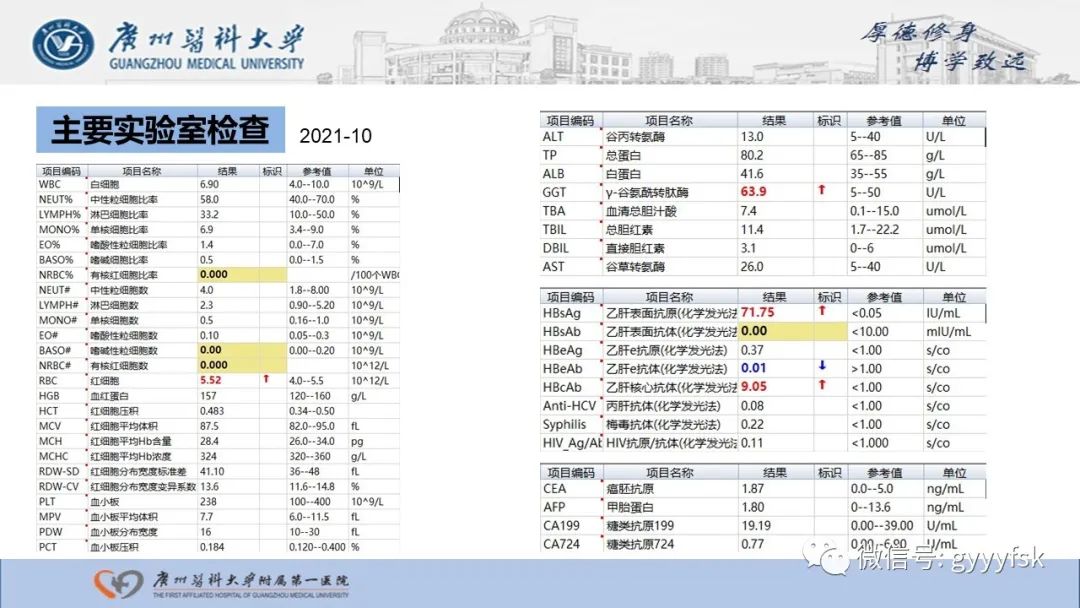The width and height of the screenshot is (1080, 608).
Task: Select the CEA result 1.87
Action: tap(753, 488)
